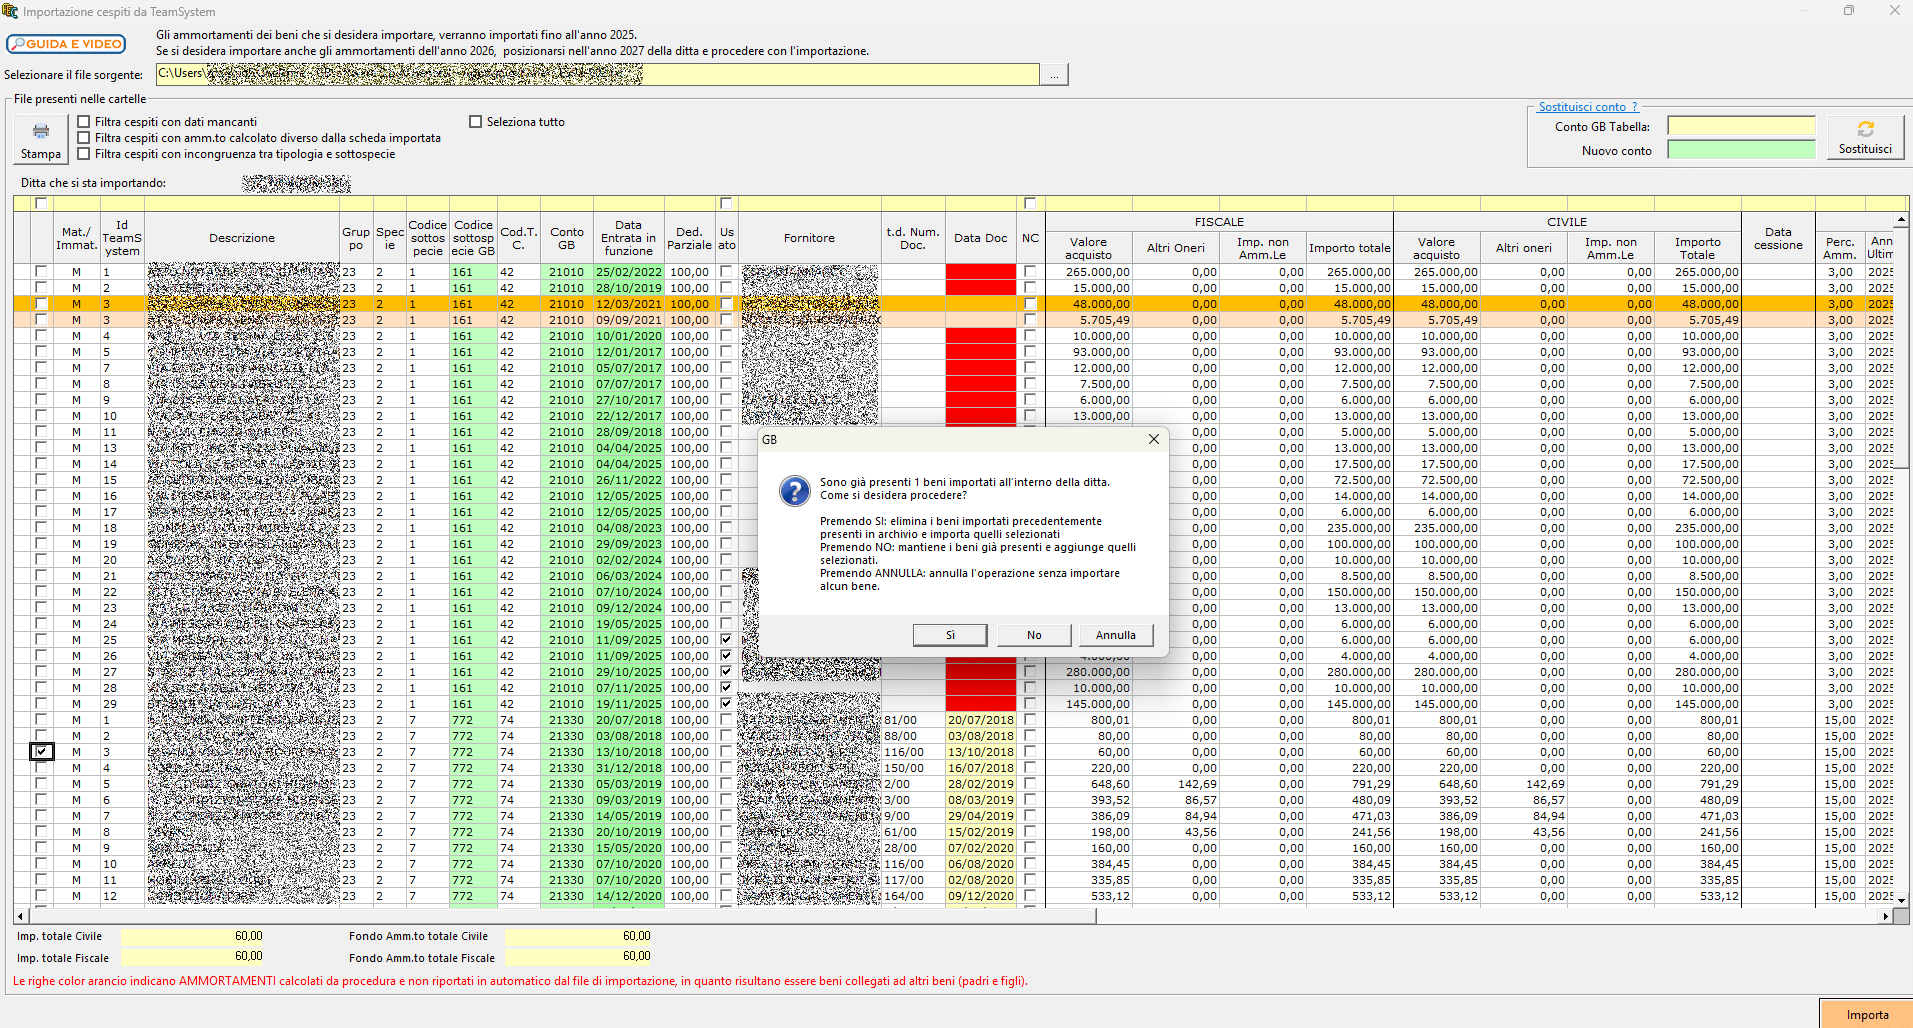
Task: Click the browse '...' file button
Action: point(1054,75)
